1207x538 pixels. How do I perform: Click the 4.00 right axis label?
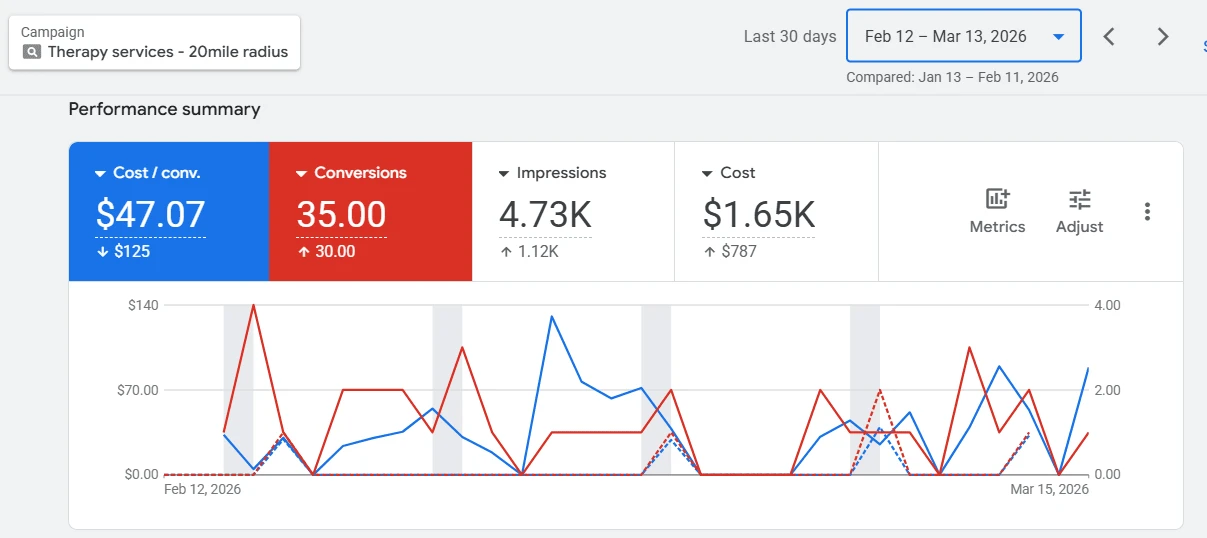coord(1108,305)
